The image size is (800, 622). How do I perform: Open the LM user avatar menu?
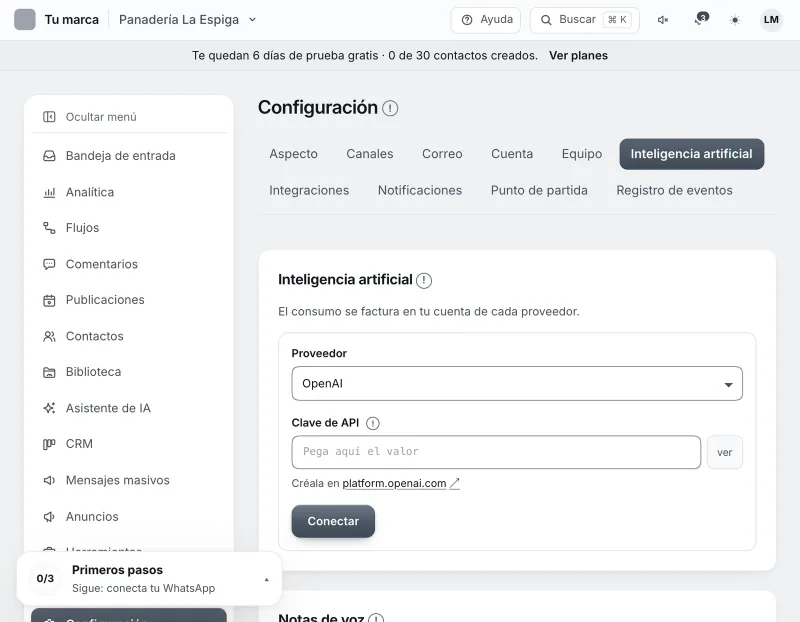click(x=771, y=20)
